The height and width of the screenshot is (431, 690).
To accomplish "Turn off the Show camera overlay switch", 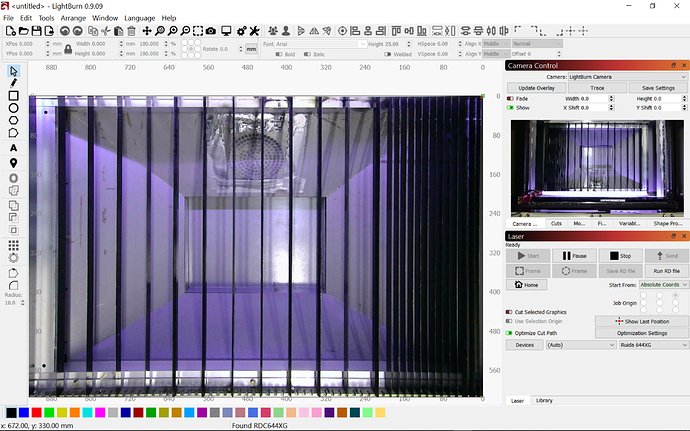I will [x=511, y=108].
